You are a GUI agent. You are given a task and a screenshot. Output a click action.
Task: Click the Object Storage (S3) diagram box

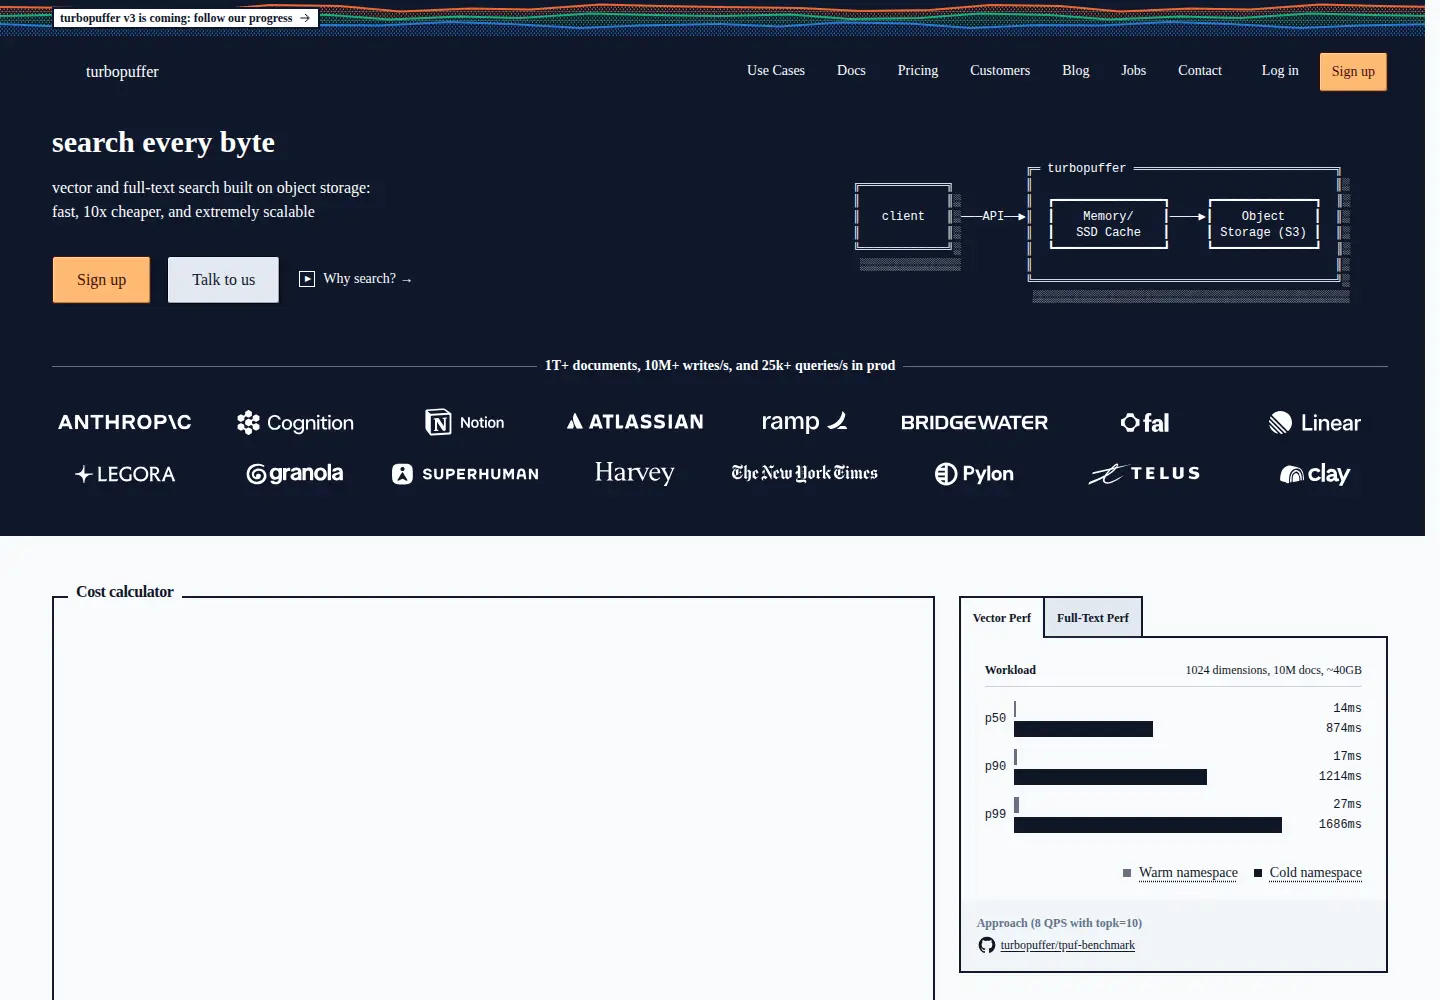point(1263,224)
